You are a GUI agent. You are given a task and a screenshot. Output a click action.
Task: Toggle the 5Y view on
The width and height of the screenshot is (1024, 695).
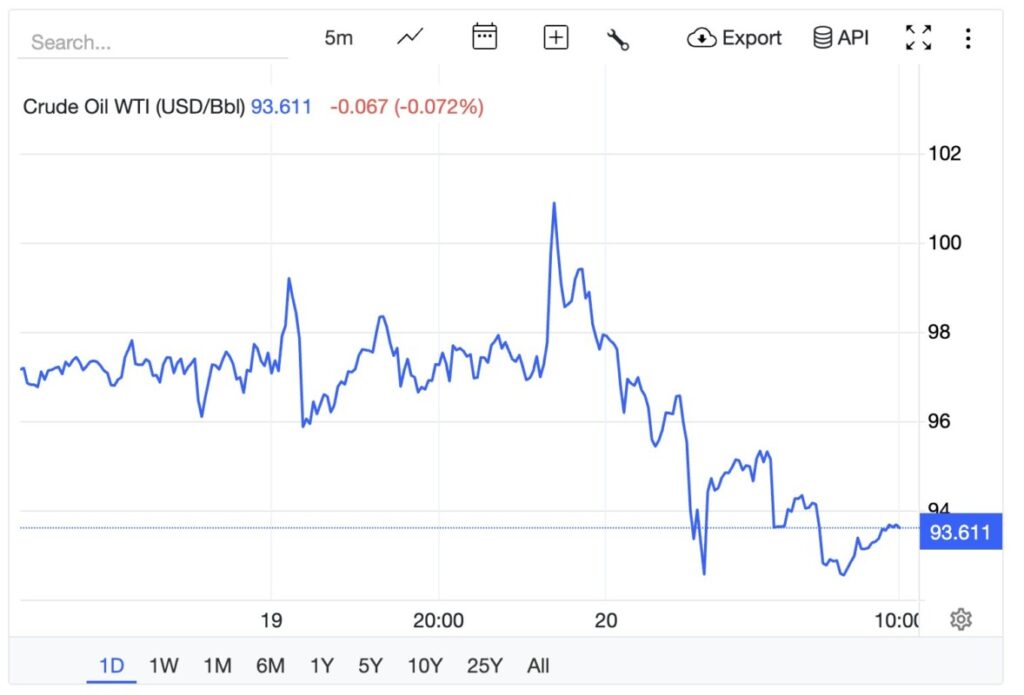pos(370,665)
